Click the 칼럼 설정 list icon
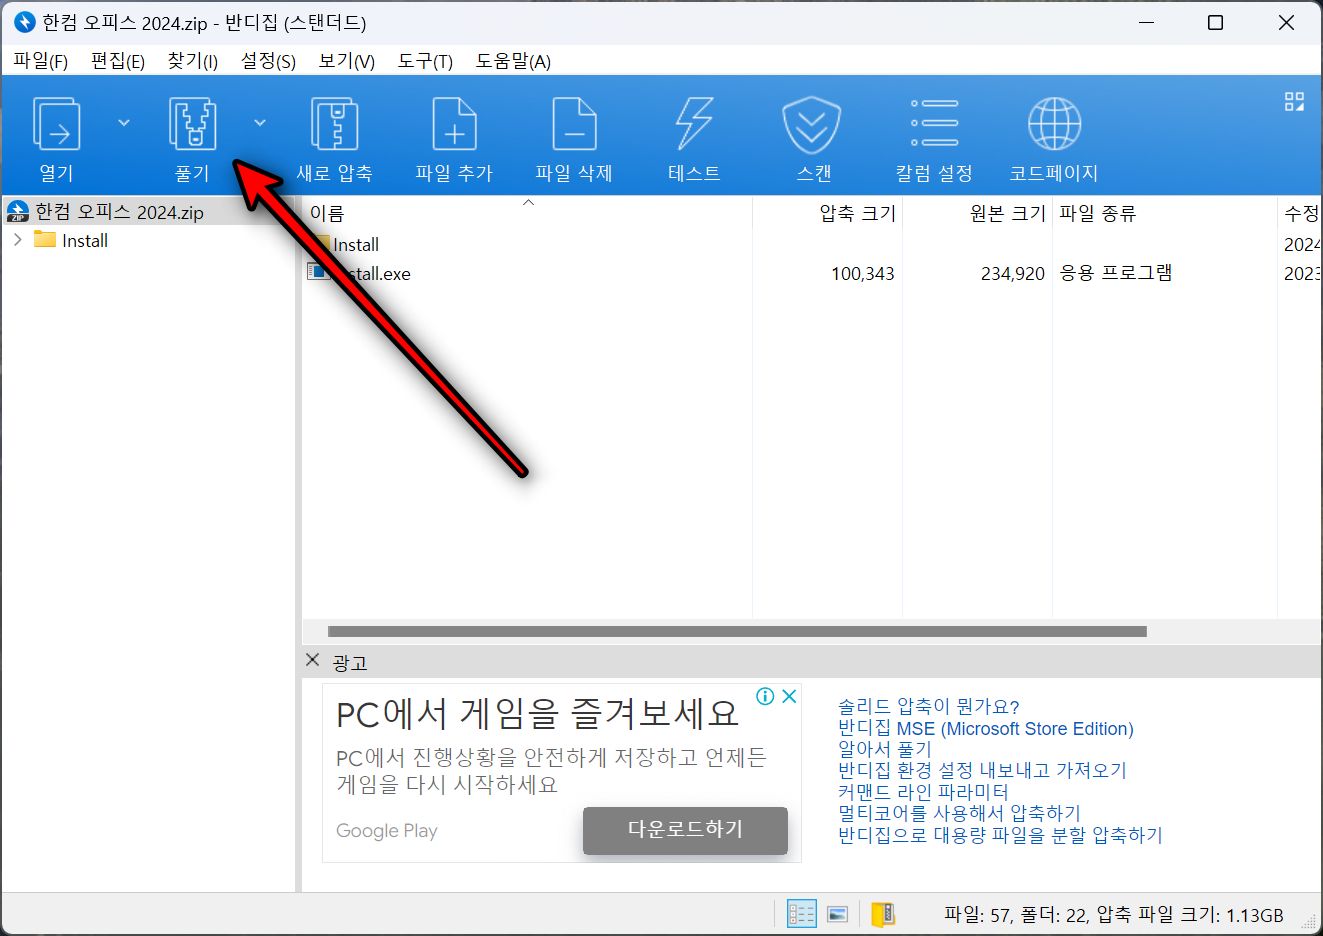This screenshot has height=936, width=1323. click(934, 124)
